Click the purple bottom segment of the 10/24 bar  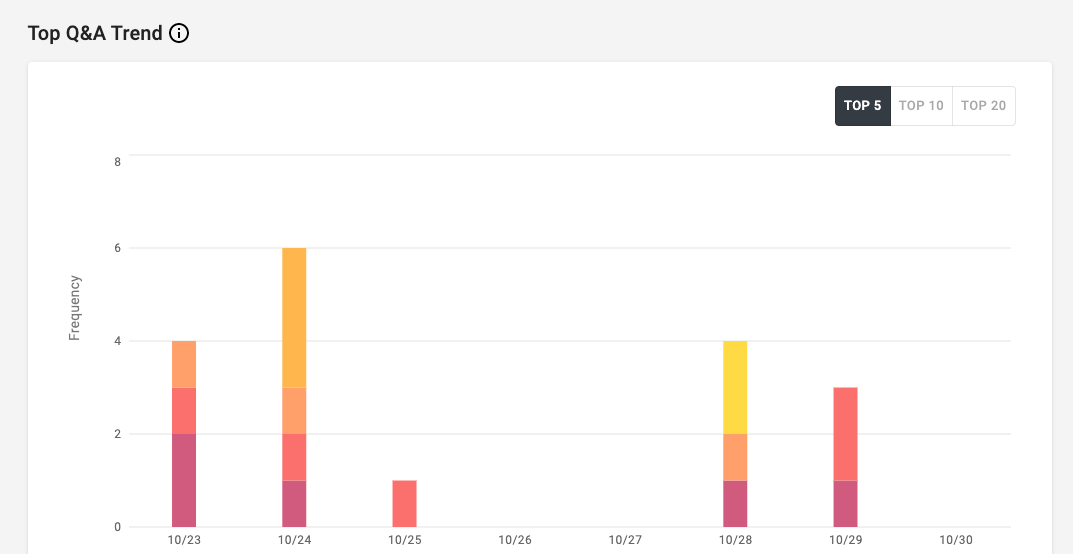294,503
